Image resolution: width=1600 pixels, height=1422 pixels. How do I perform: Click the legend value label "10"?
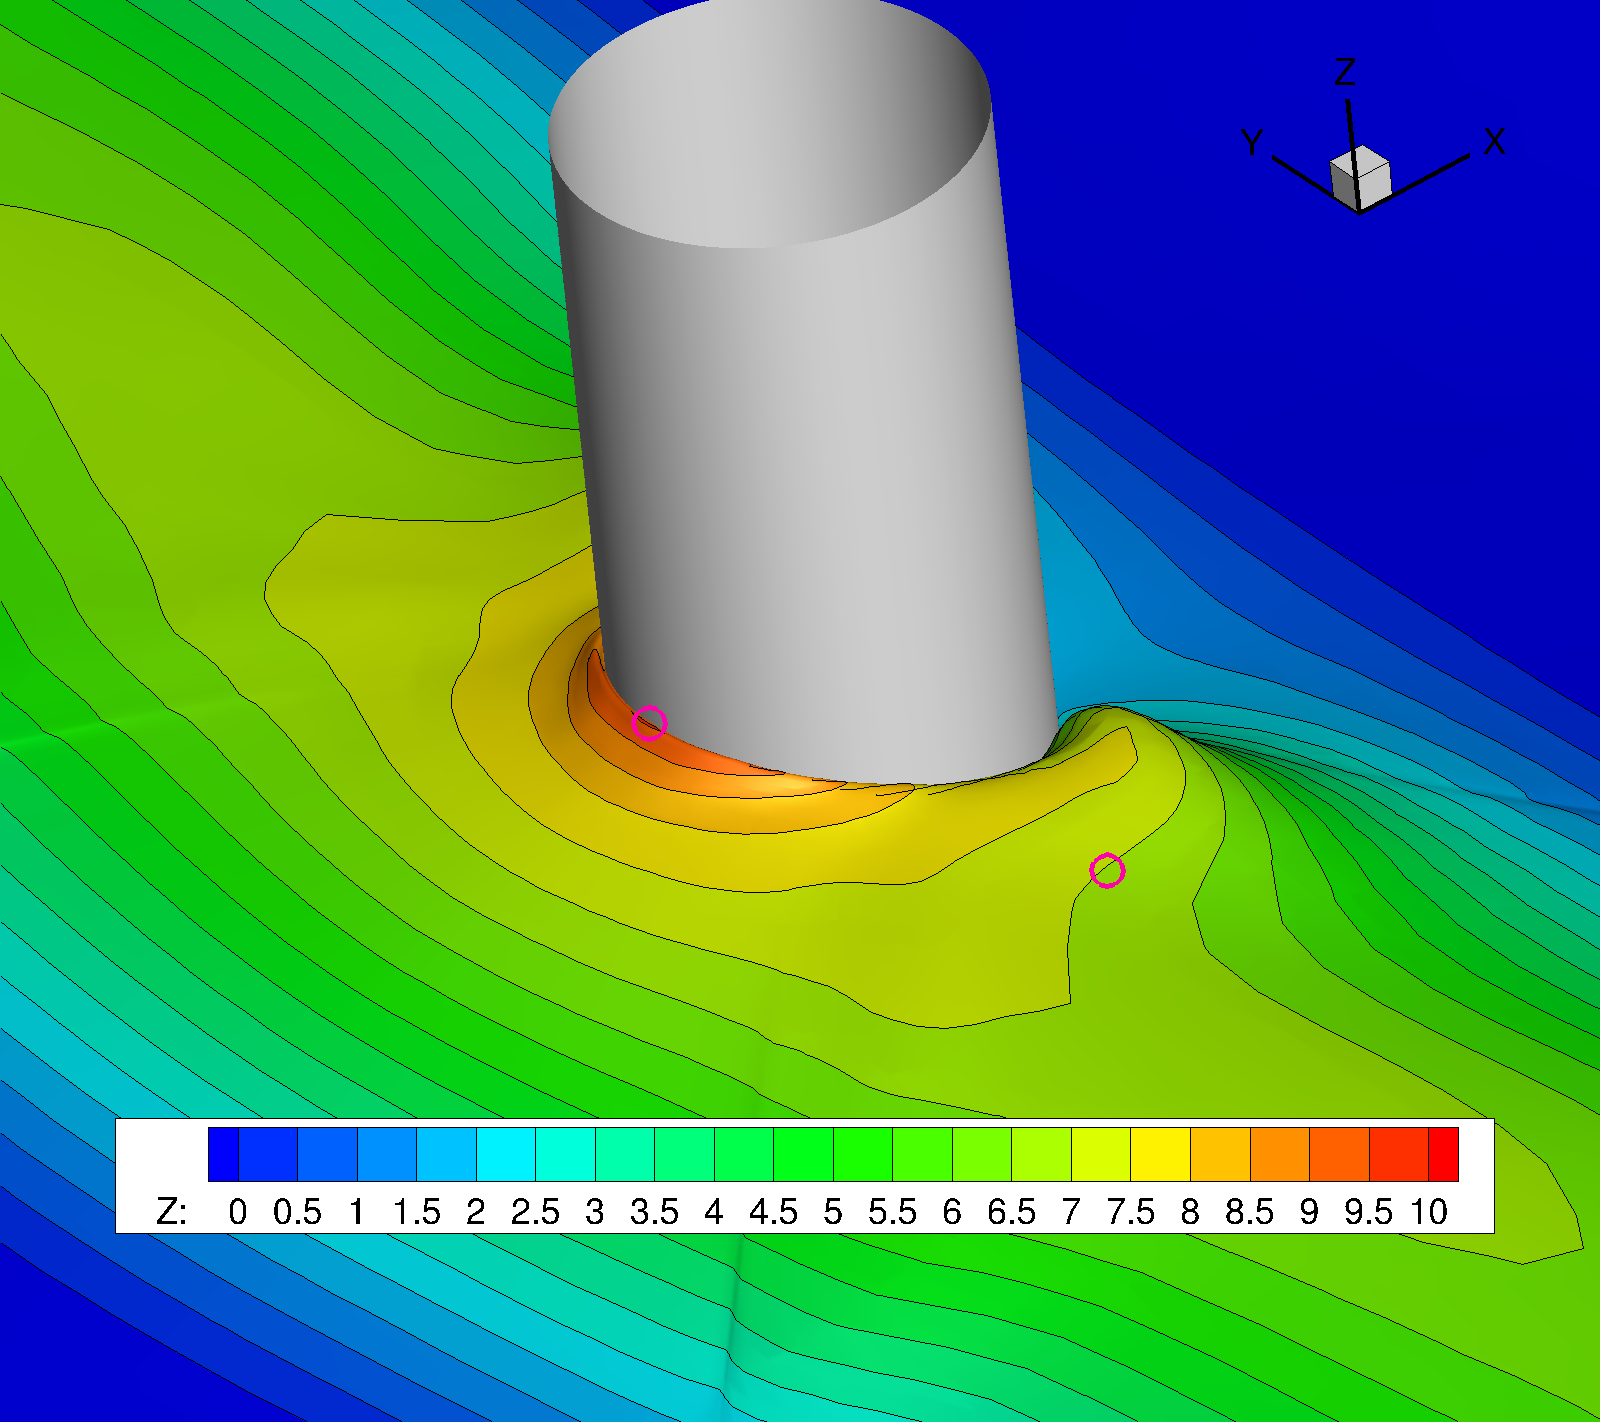(1429, 1212)
